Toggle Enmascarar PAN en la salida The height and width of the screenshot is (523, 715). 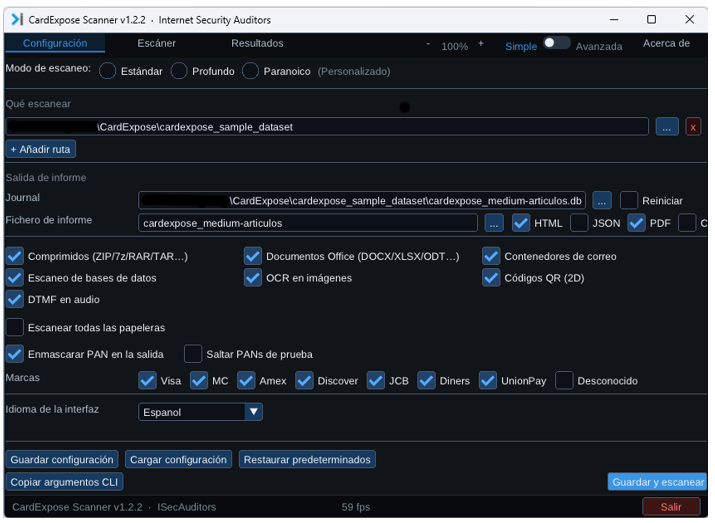(15, 354)
